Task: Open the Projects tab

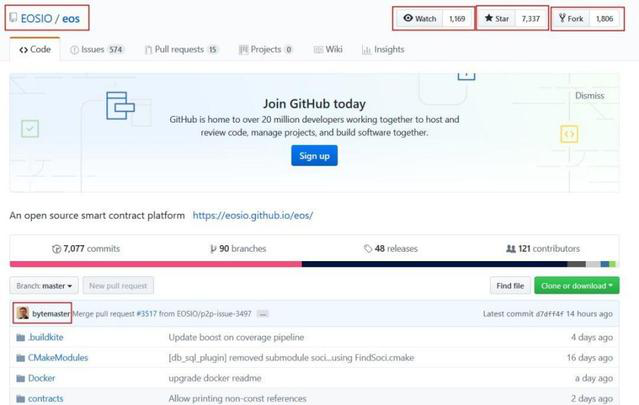Action: [265, 50]
